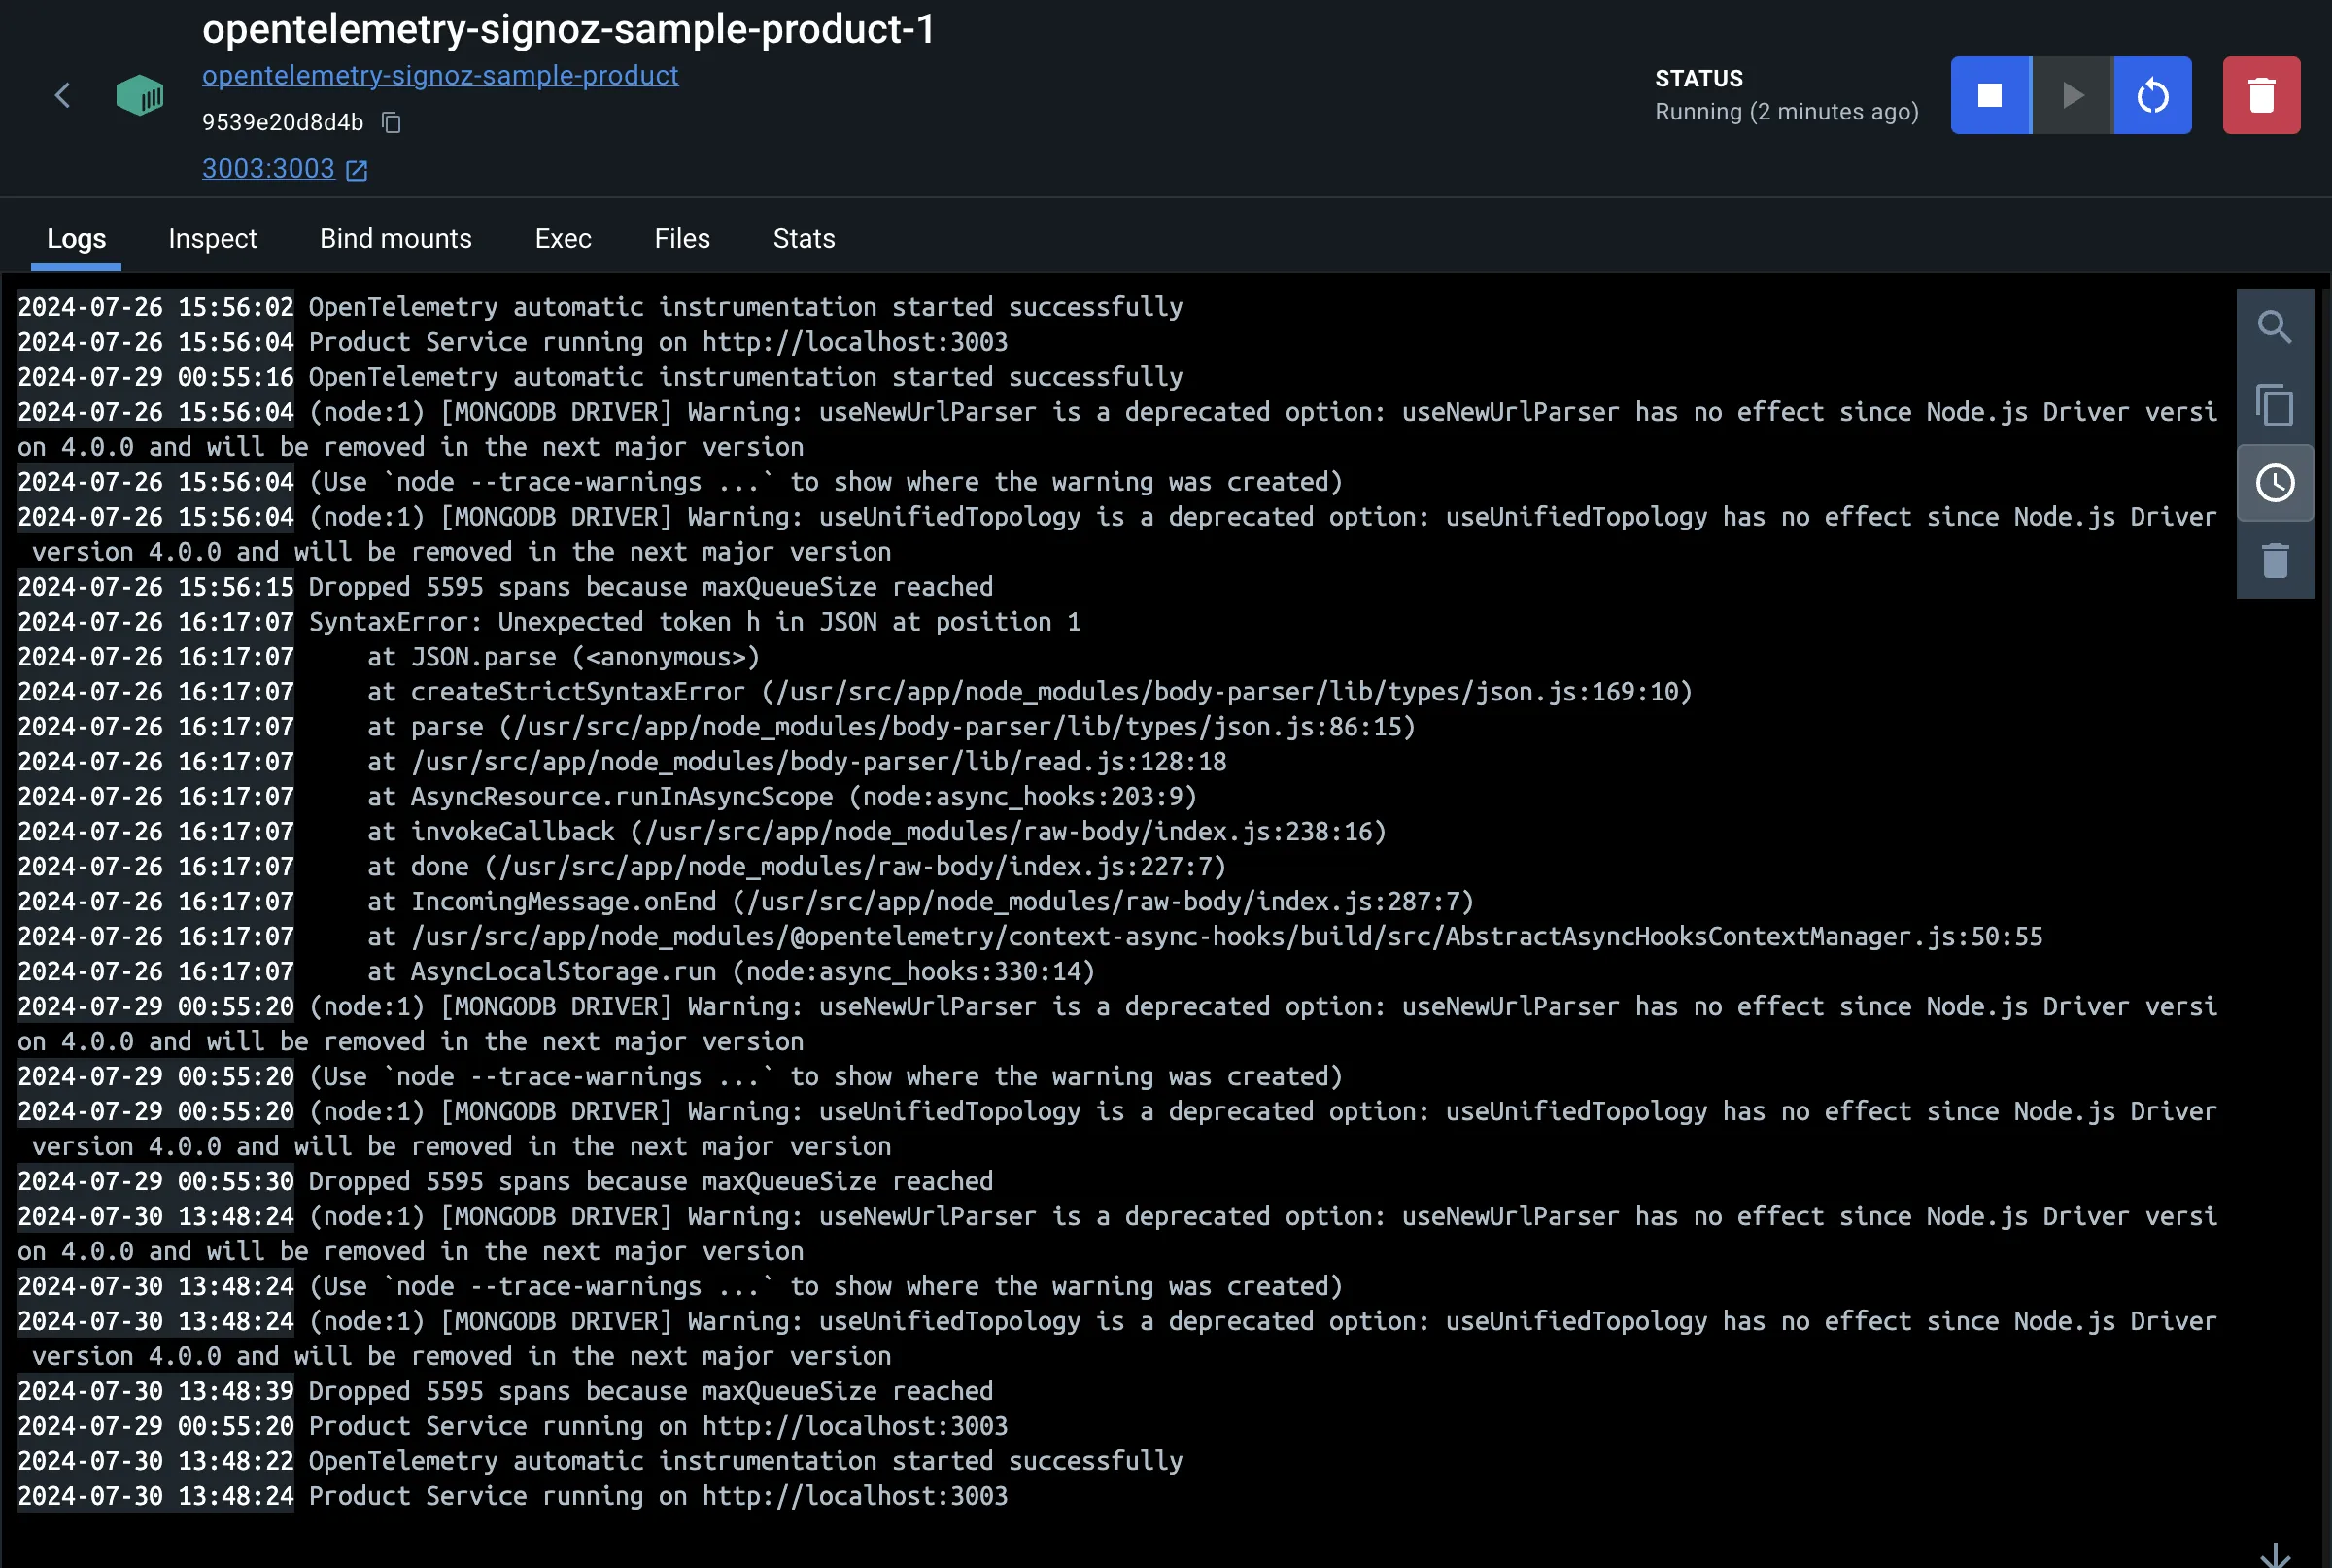Delete the container with the red trash button
2332x1568 pixels.
[2261, 95]
